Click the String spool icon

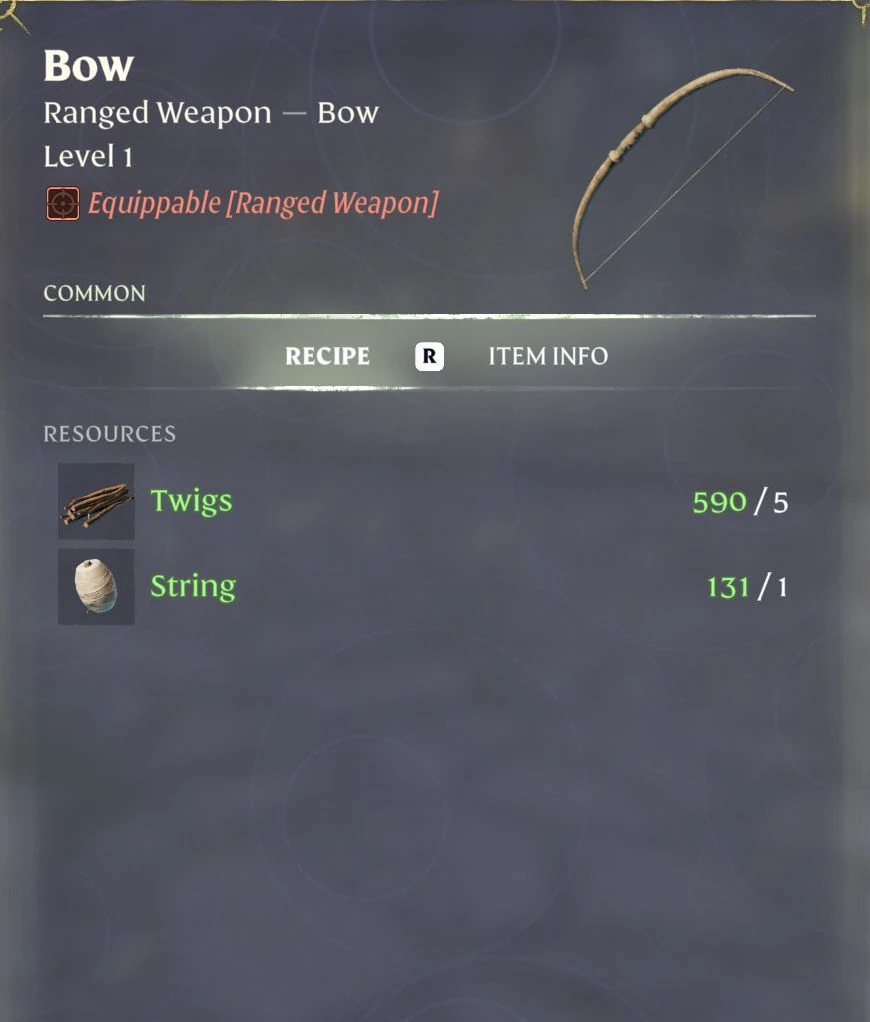coord(96,587)
